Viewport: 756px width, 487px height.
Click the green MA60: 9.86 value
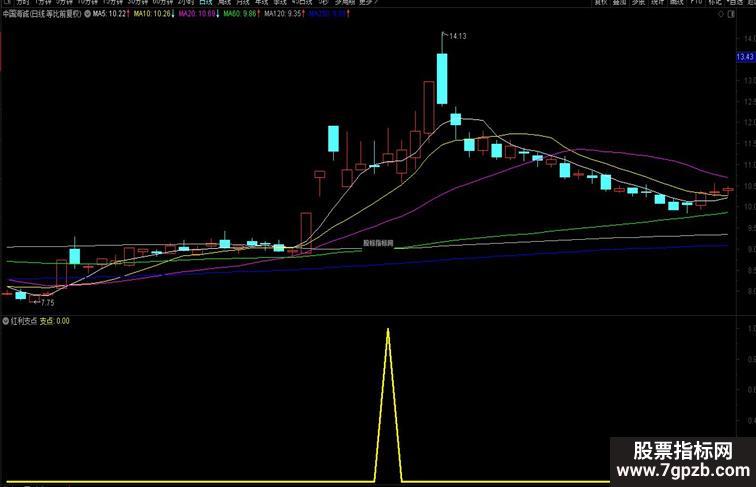point(240,14)
